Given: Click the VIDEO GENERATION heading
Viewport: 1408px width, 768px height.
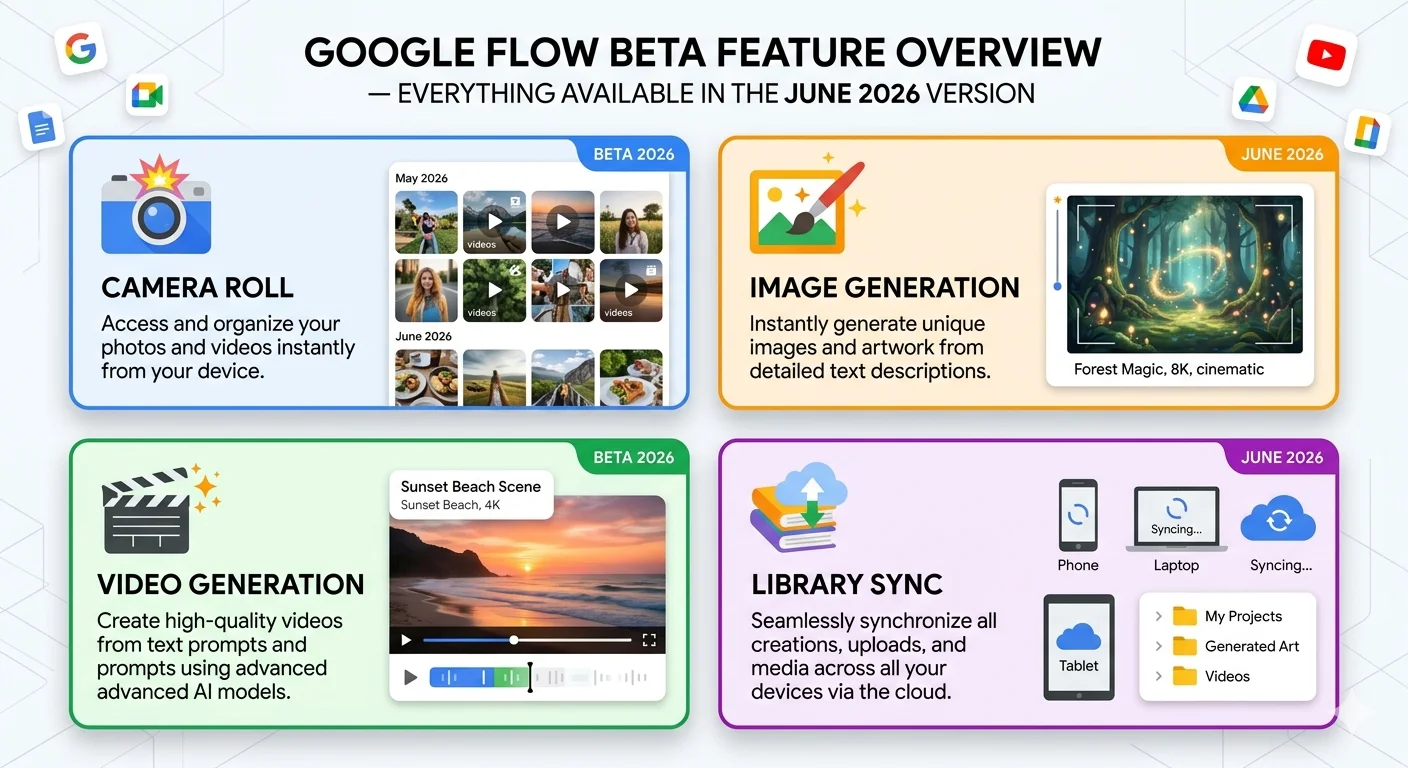Looking at the screenshot, I should pos(231,584).
